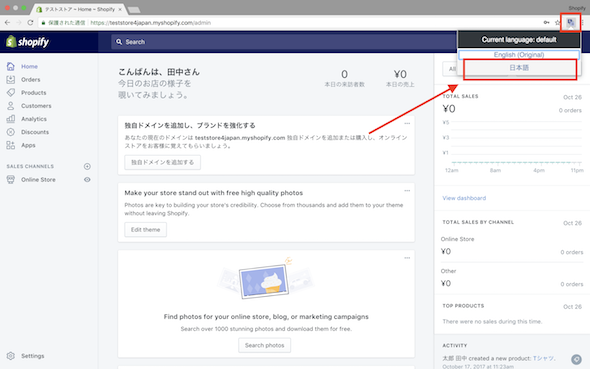Click the Settings gear icon

11,356
